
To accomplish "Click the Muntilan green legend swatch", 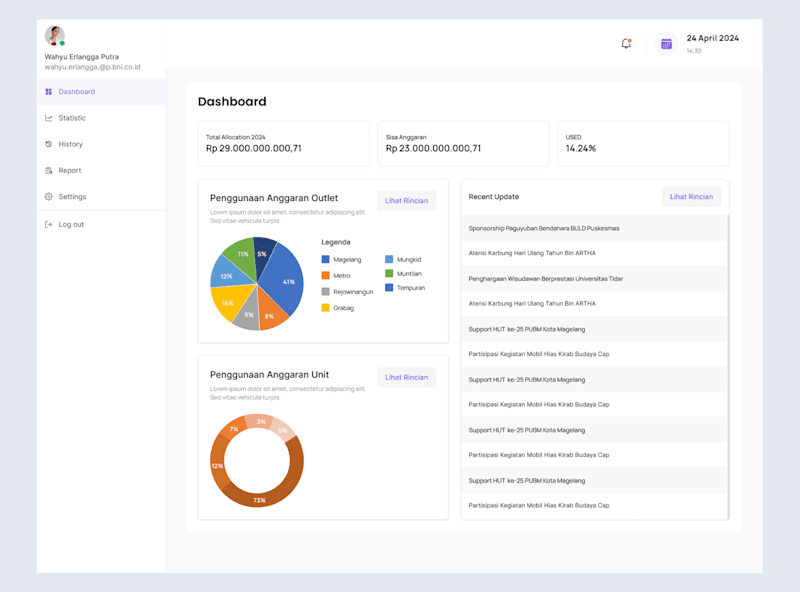I will [x=389, y=274].
